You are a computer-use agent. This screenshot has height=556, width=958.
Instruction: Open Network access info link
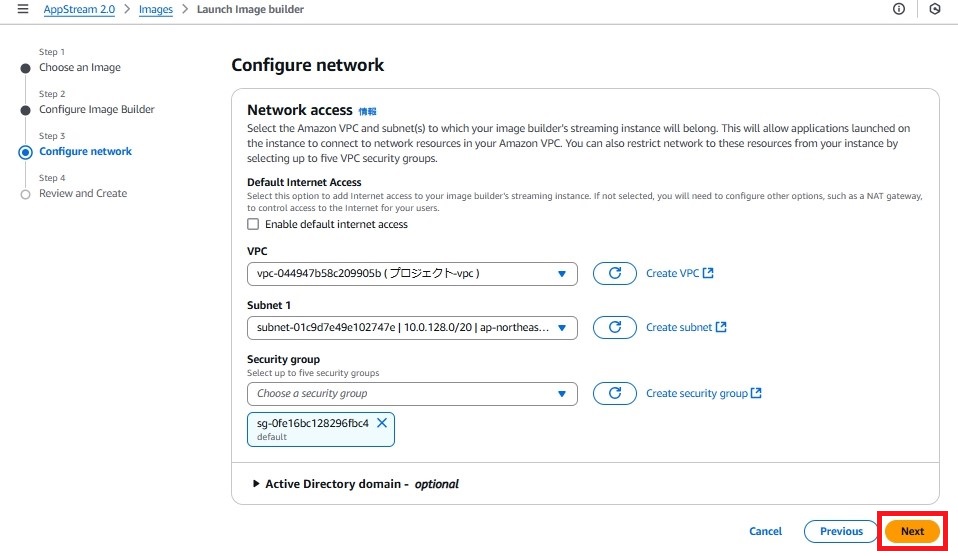(x=367, y=111)
